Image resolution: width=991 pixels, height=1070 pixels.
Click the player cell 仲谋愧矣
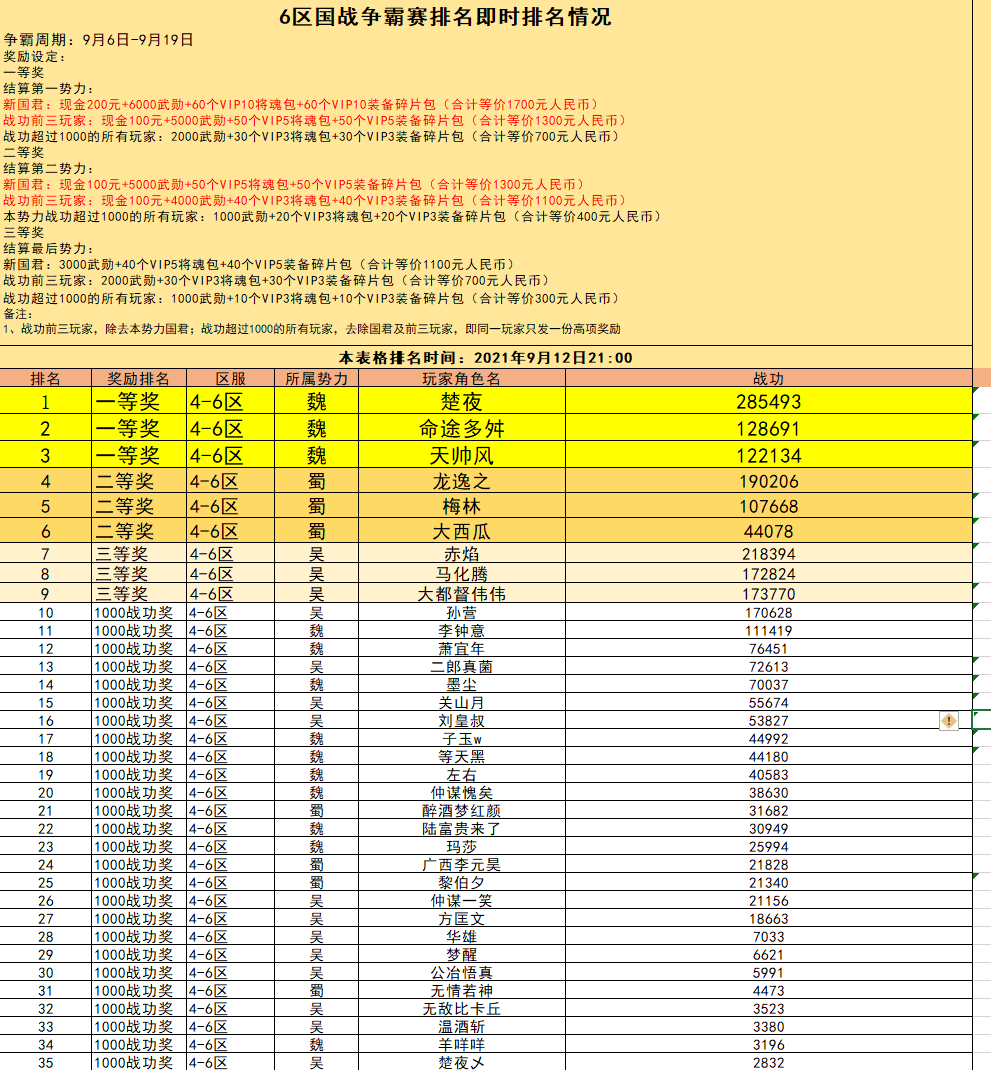pos(462,792)
